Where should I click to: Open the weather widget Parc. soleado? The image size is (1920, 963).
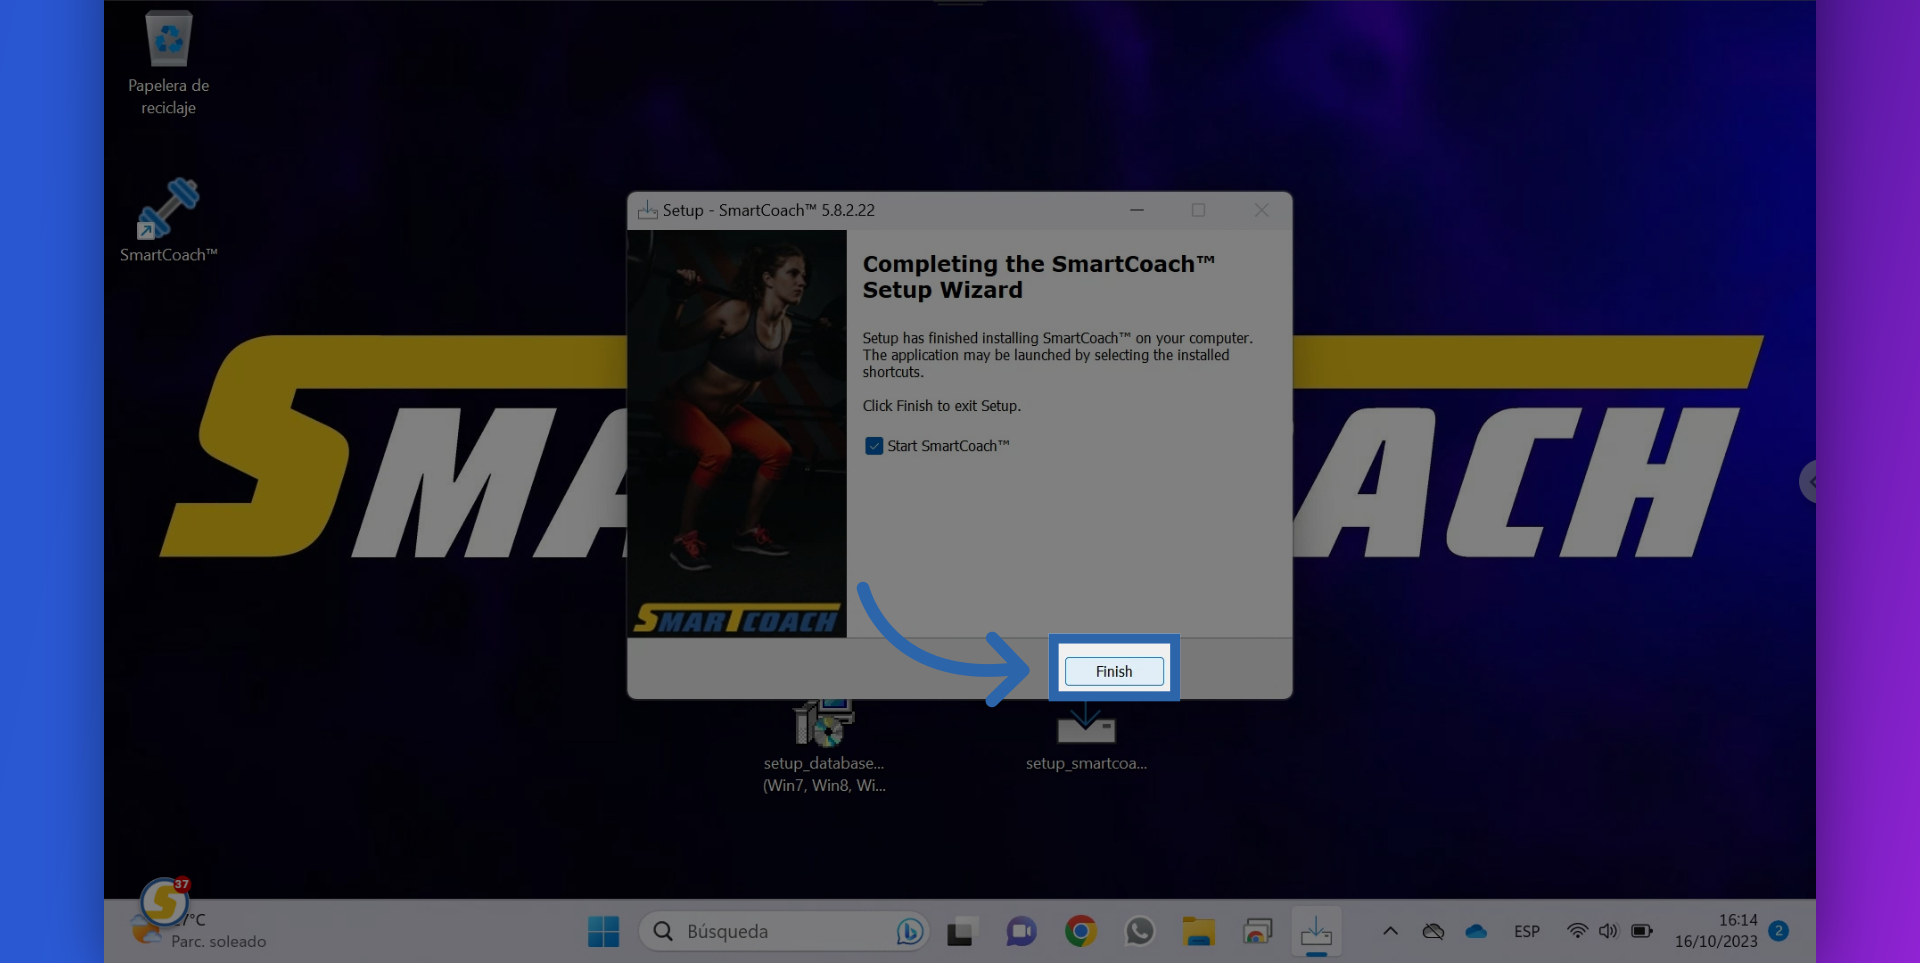(200, 930)
